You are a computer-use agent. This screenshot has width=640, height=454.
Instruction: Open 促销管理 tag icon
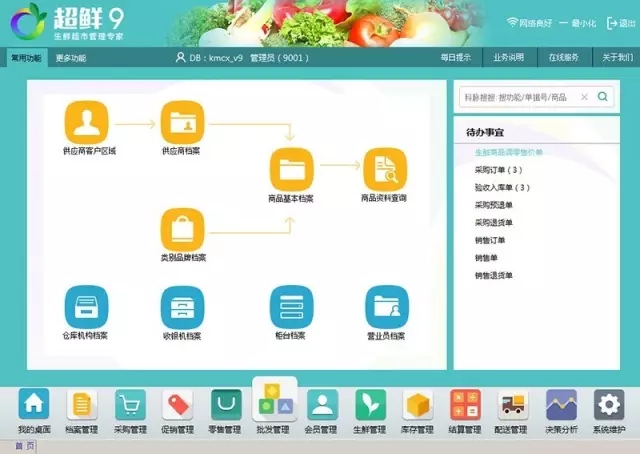(x=178, y=405)
